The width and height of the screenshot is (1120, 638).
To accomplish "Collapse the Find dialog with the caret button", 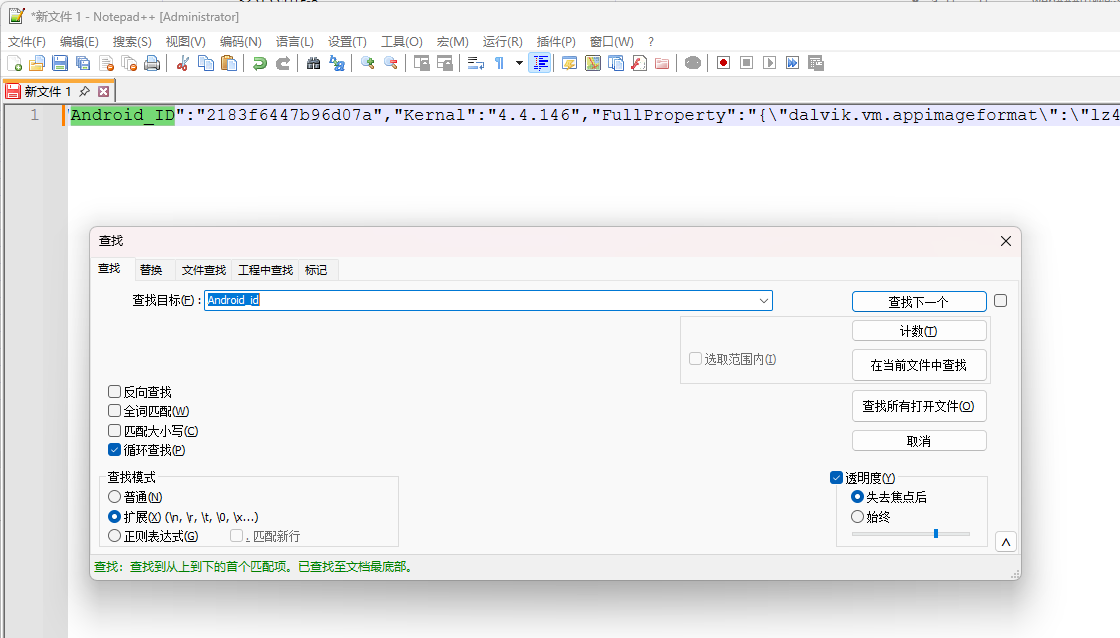I will (x=1006, y=542).
